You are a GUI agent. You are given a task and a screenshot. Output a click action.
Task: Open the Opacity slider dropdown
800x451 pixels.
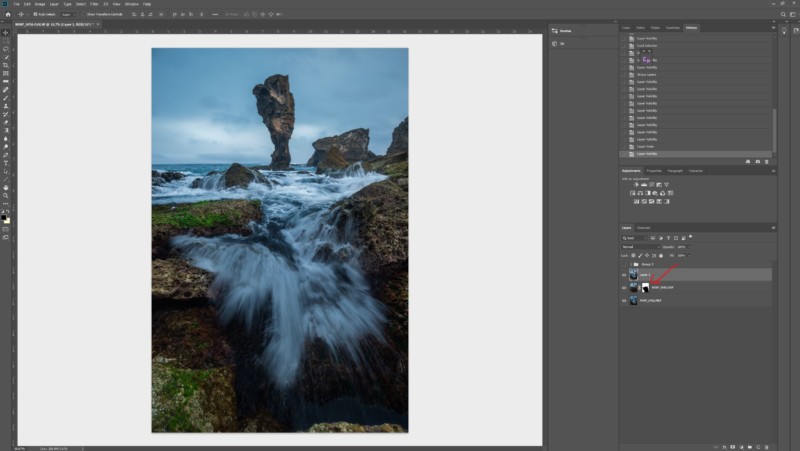689,247
